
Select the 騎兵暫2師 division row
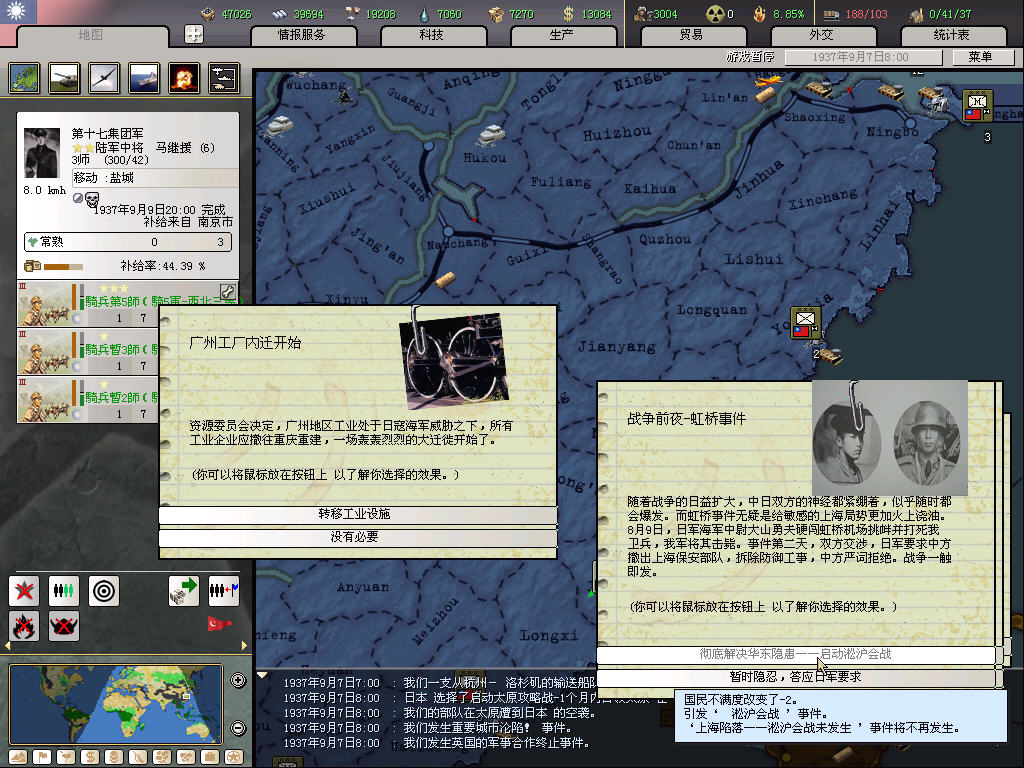click(88, 399)
